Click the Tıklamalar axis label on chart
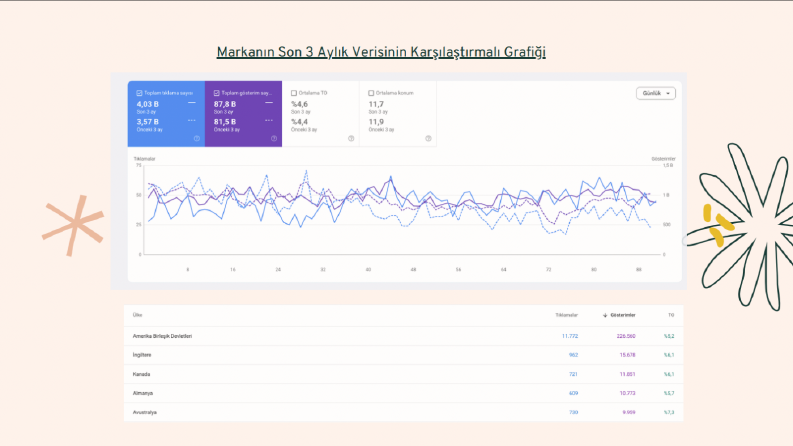Viewport: 793px width, 446px height. coord(144,159)
